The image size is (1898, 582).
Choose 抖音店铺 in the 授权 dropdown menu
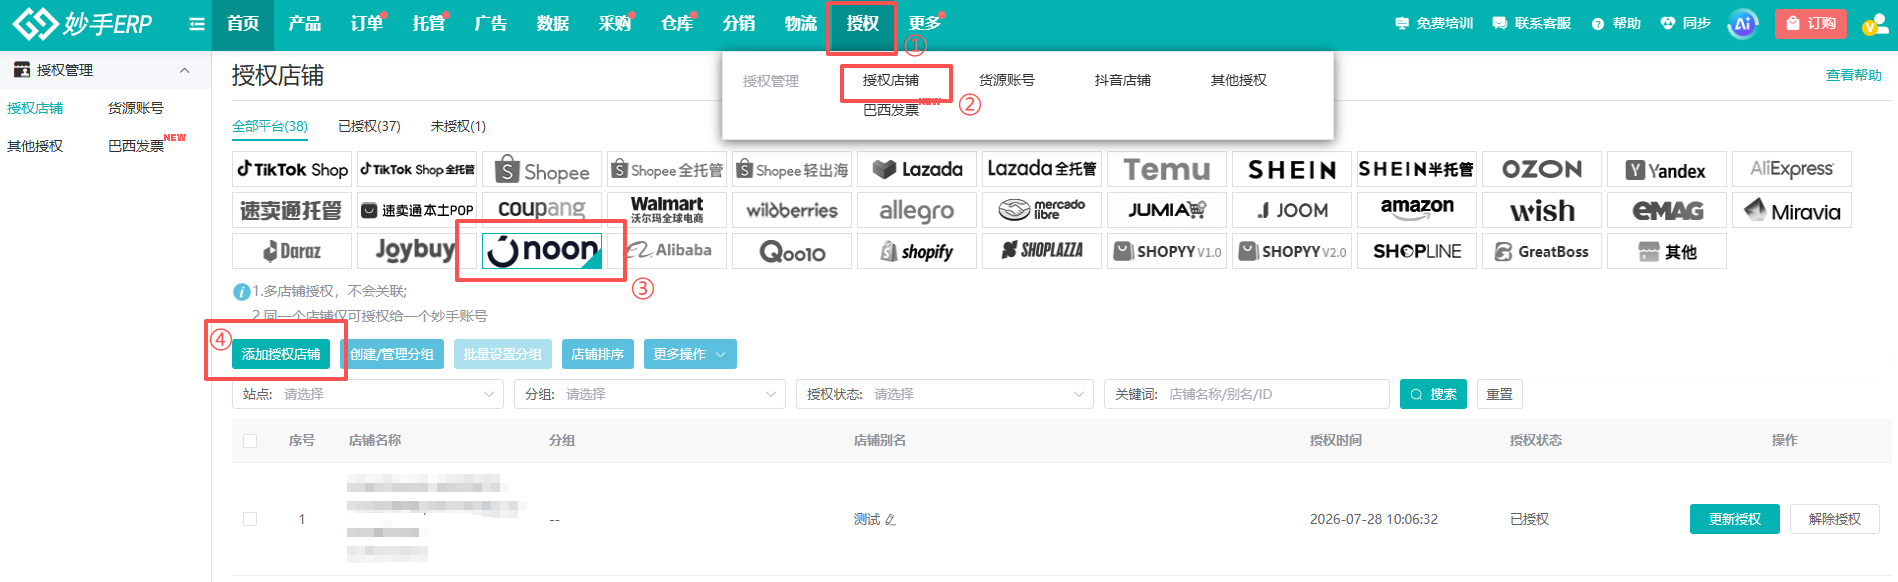1123,80
